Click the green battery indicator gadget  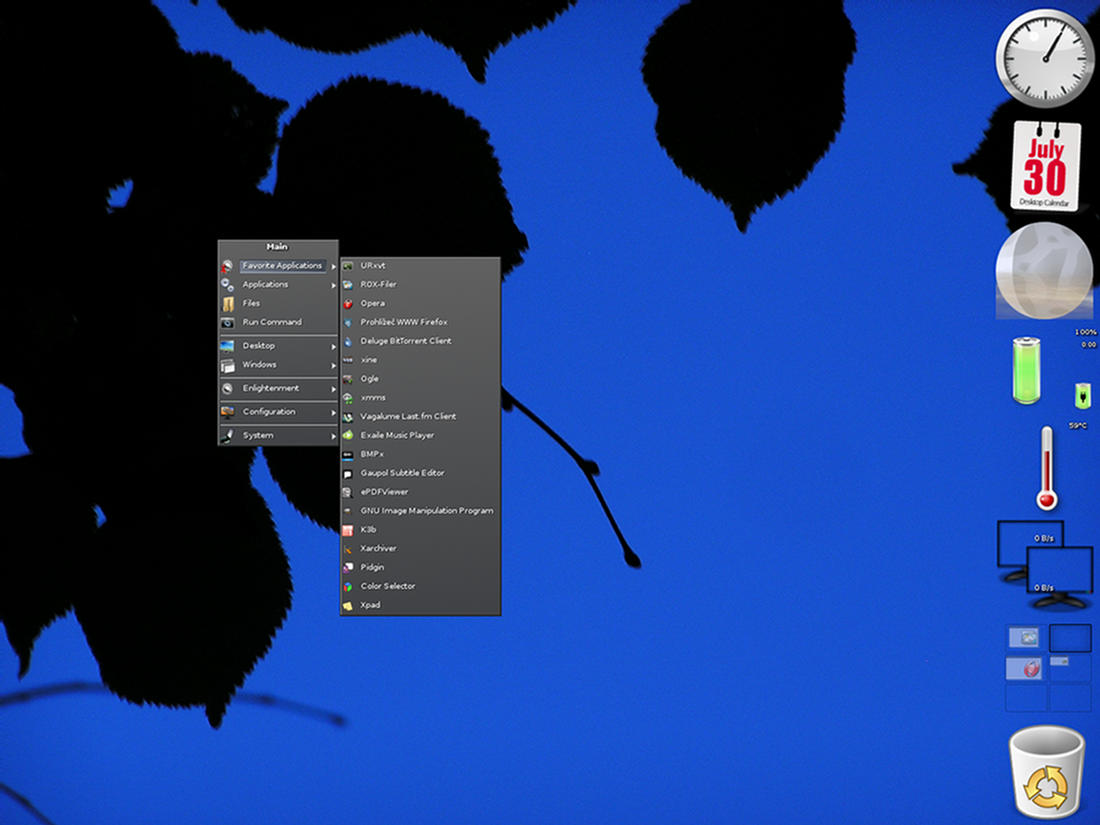(1028, 371)
